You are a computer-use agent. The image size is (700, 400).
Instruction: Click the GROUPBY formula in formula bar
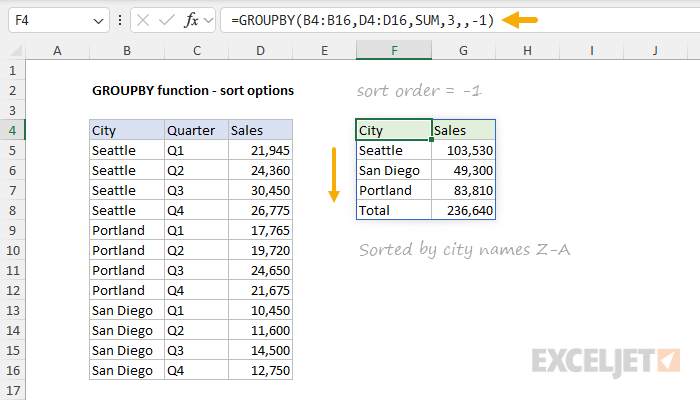(x=362, y=20)
